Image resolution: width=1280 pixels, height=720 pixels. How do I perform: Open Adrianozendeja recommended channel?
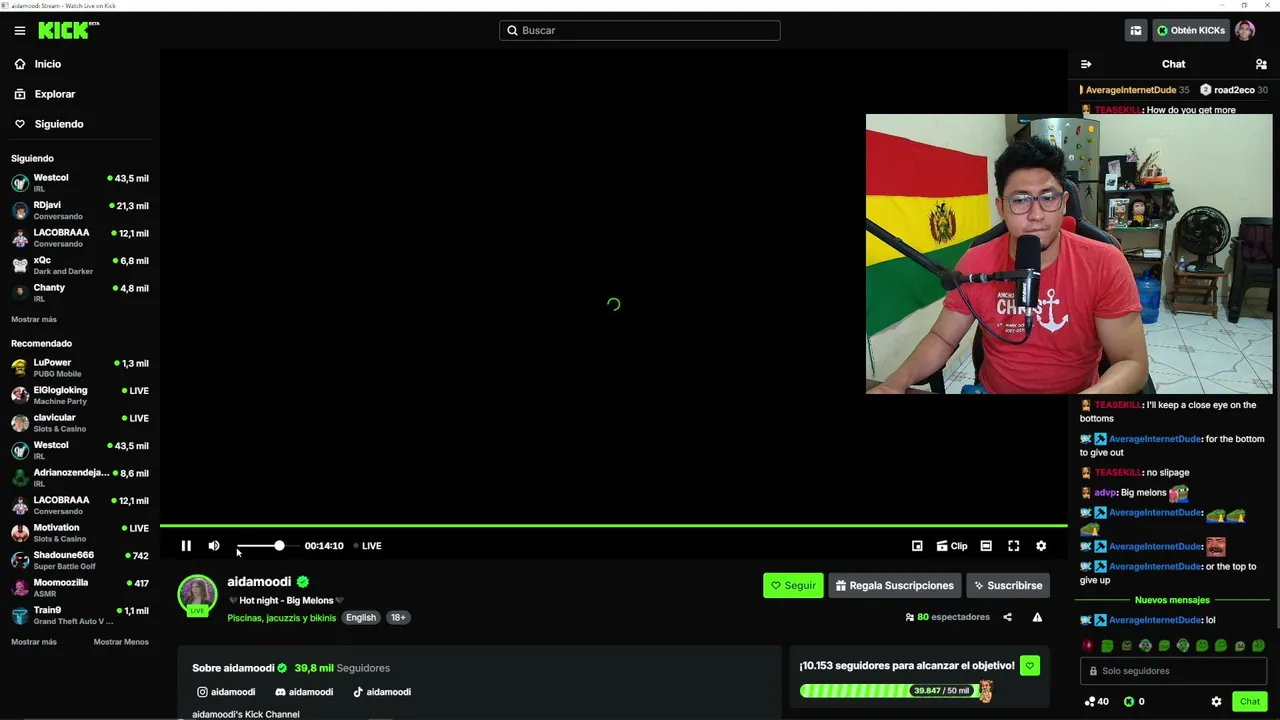(80, 478)
